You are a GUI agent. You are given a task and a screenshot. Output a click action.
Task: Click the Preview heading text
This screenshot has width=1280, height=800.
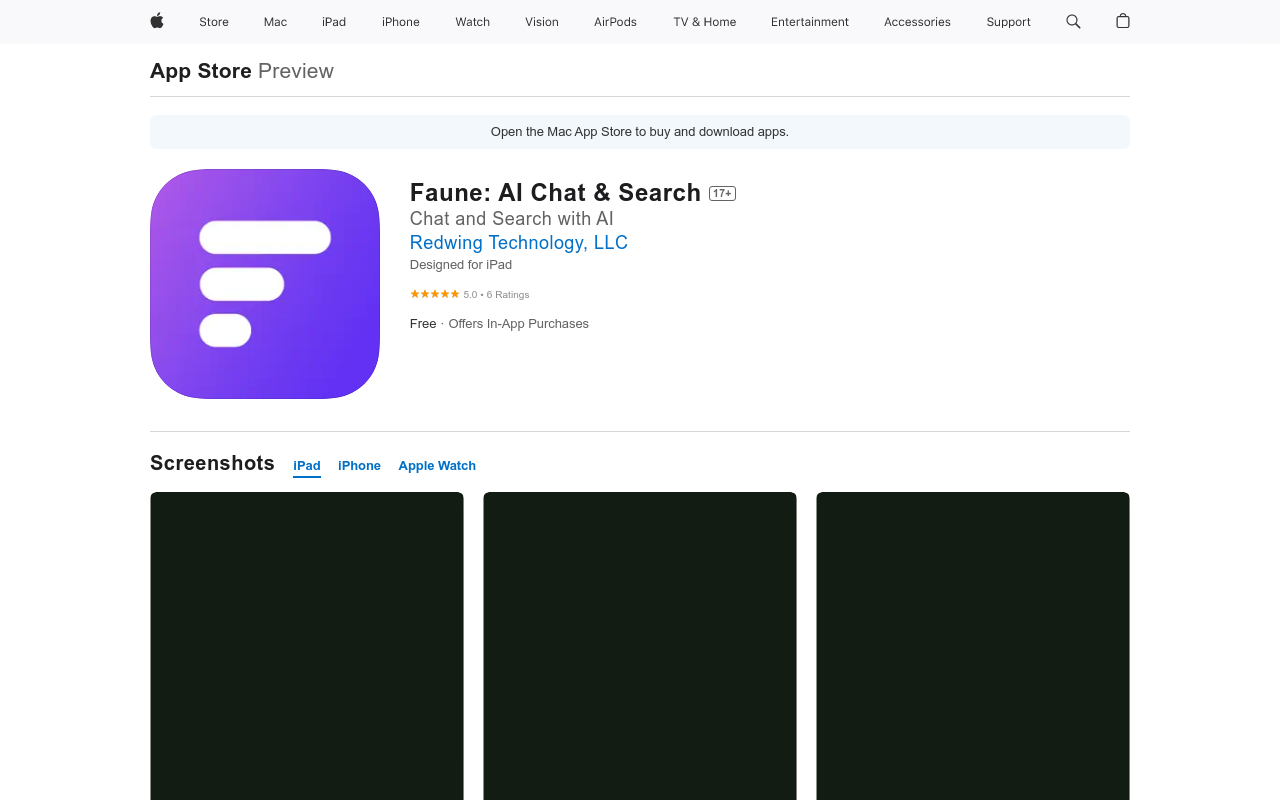(296, 71)
